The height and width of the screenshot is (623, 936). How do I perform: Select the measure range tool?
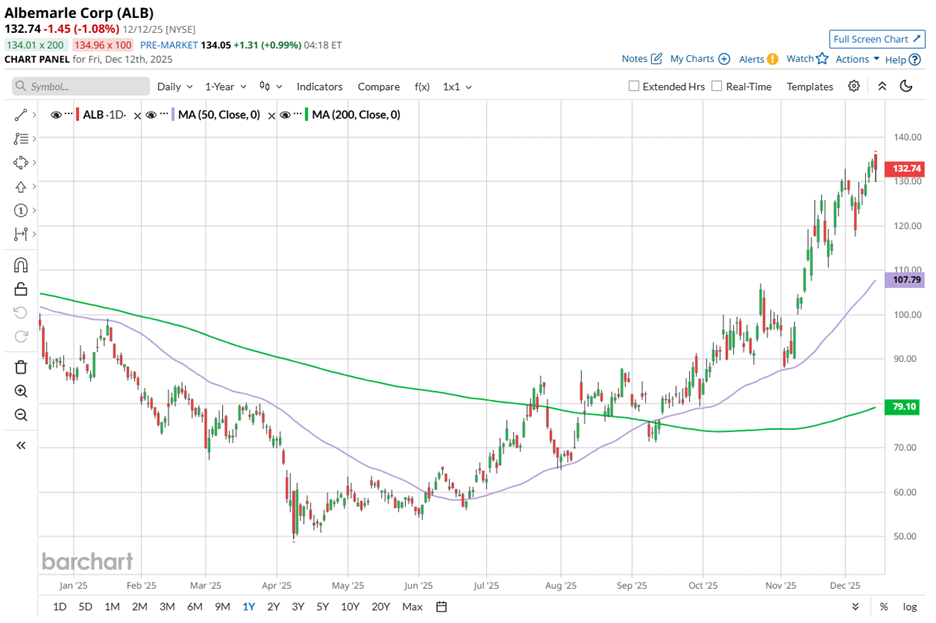[x=21, y=234]
